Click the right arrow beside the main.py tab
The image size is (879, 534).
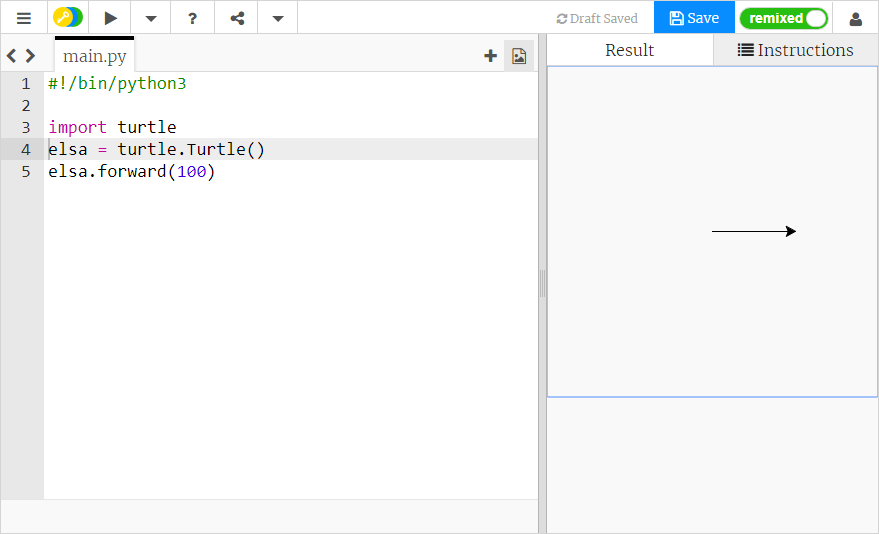pyautogui.click(x=31, y=56)
